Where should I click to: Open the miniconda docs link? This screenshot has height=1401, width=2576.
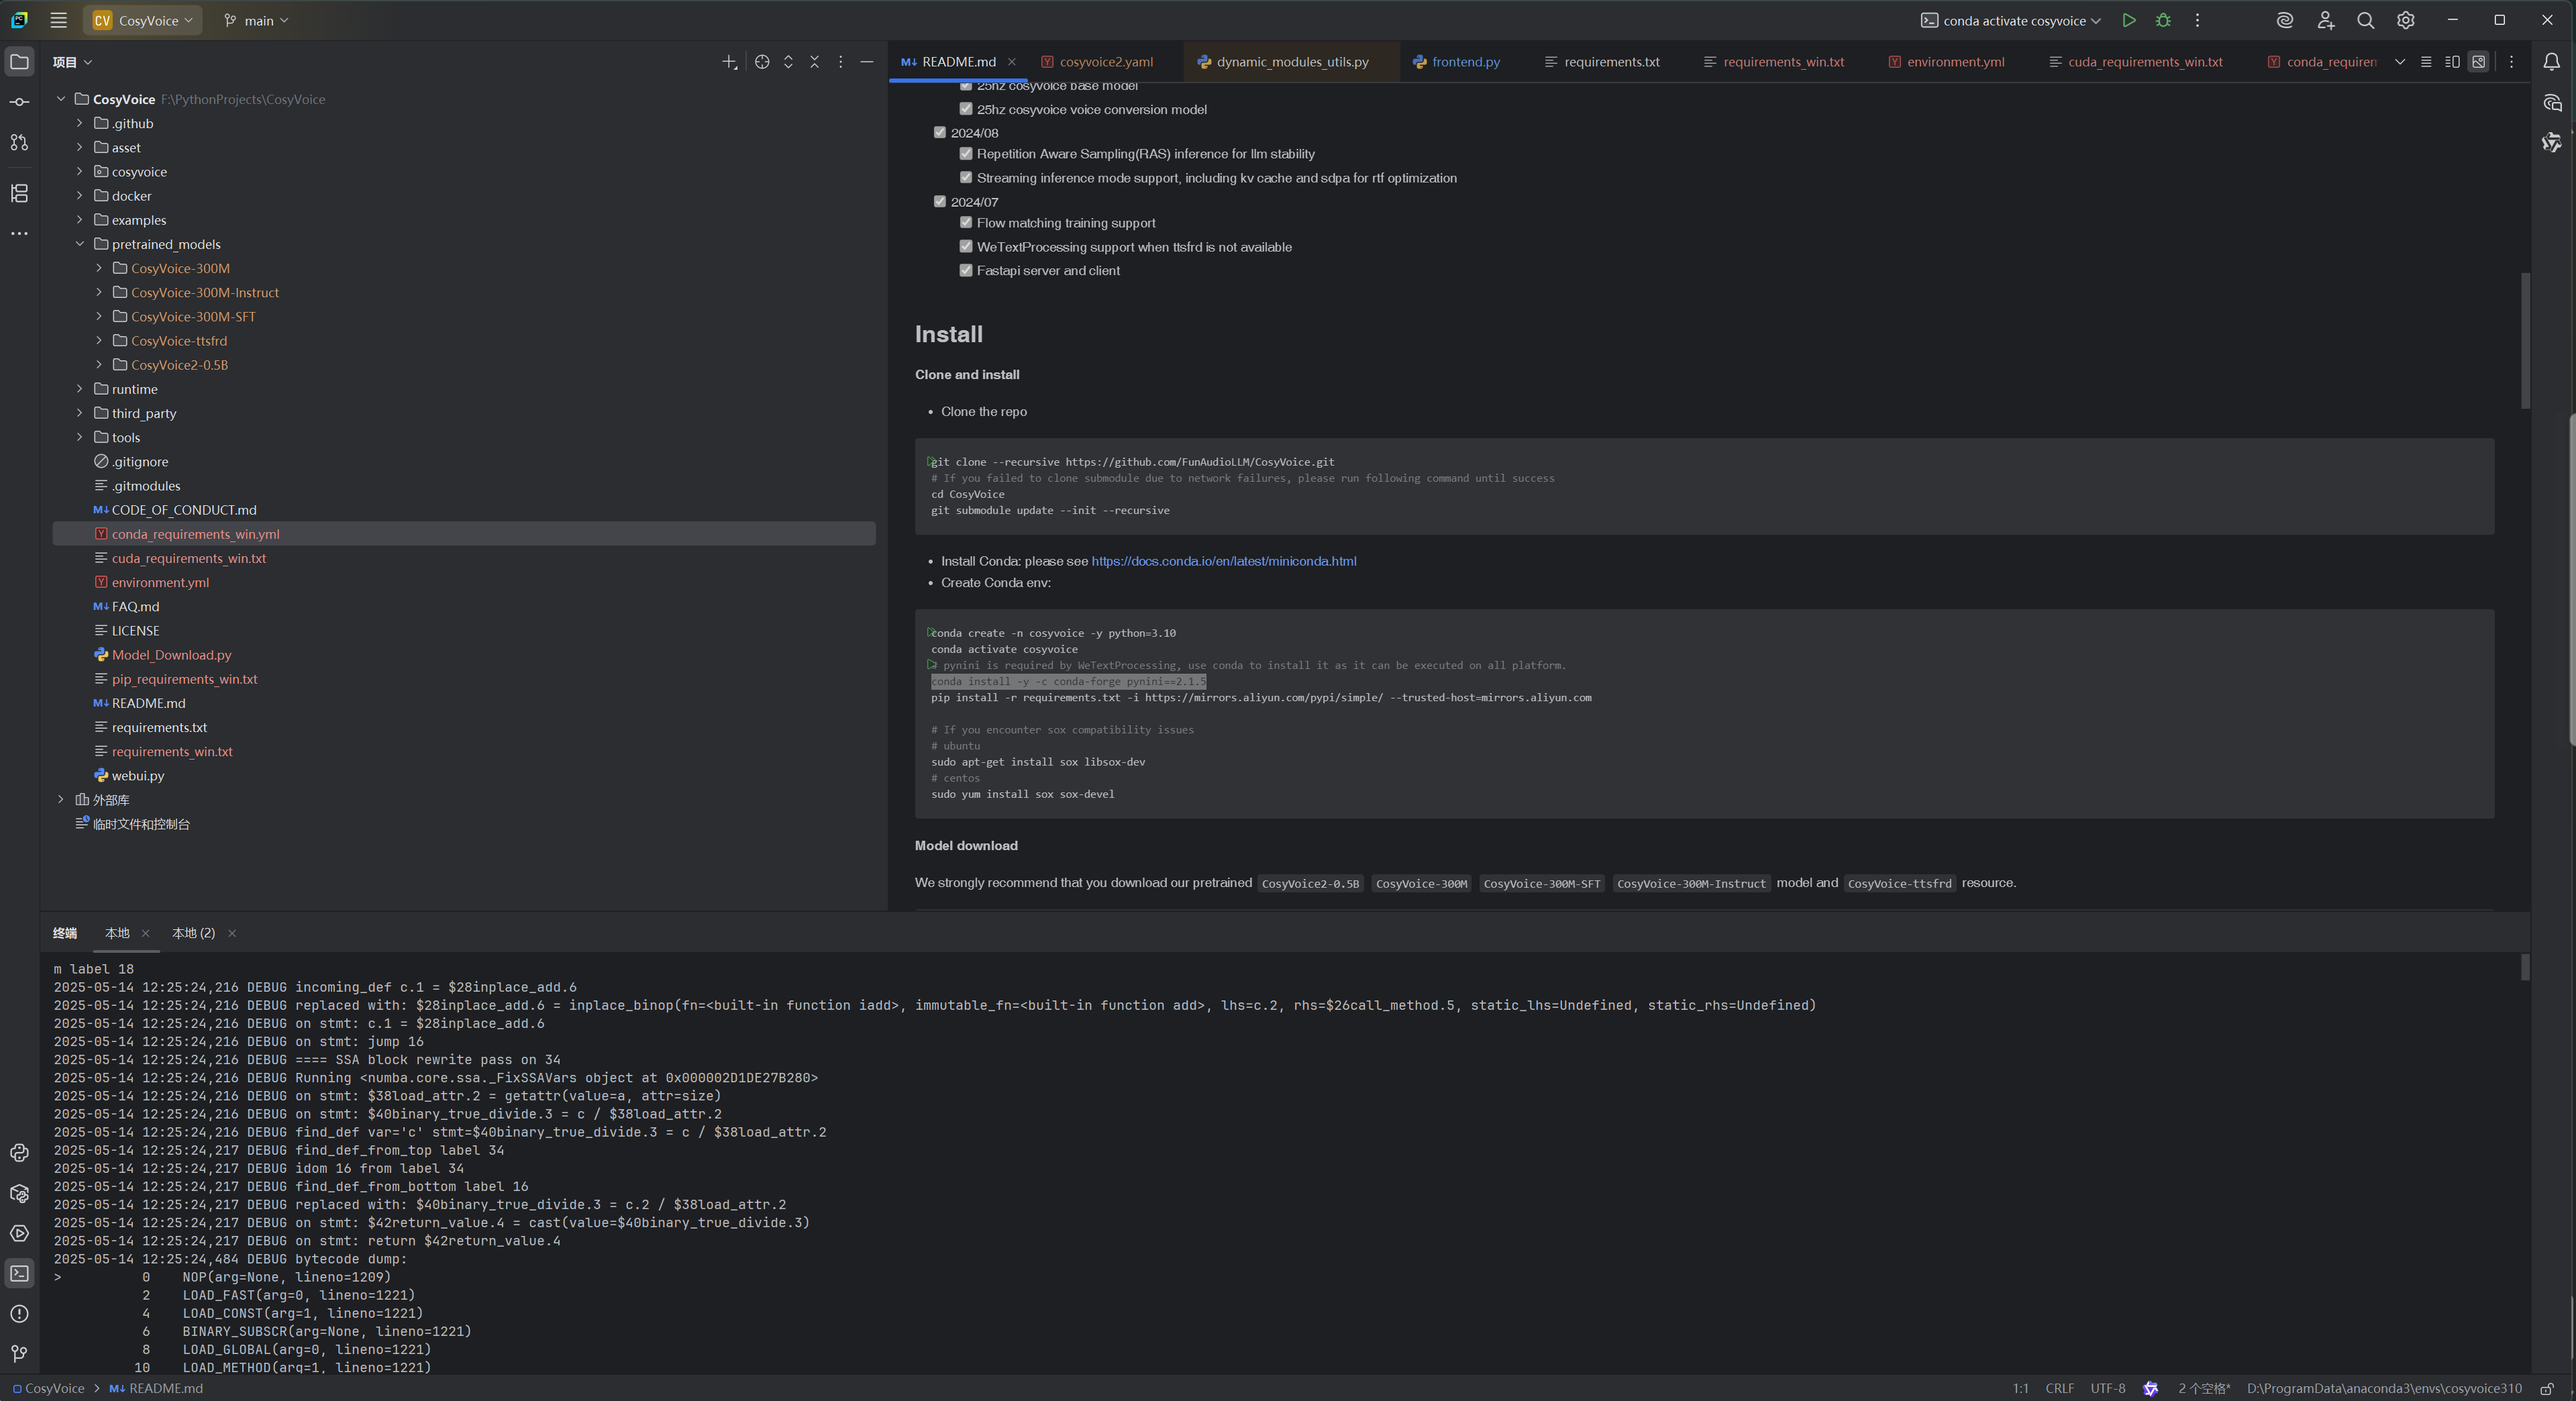click(1223, 561)
